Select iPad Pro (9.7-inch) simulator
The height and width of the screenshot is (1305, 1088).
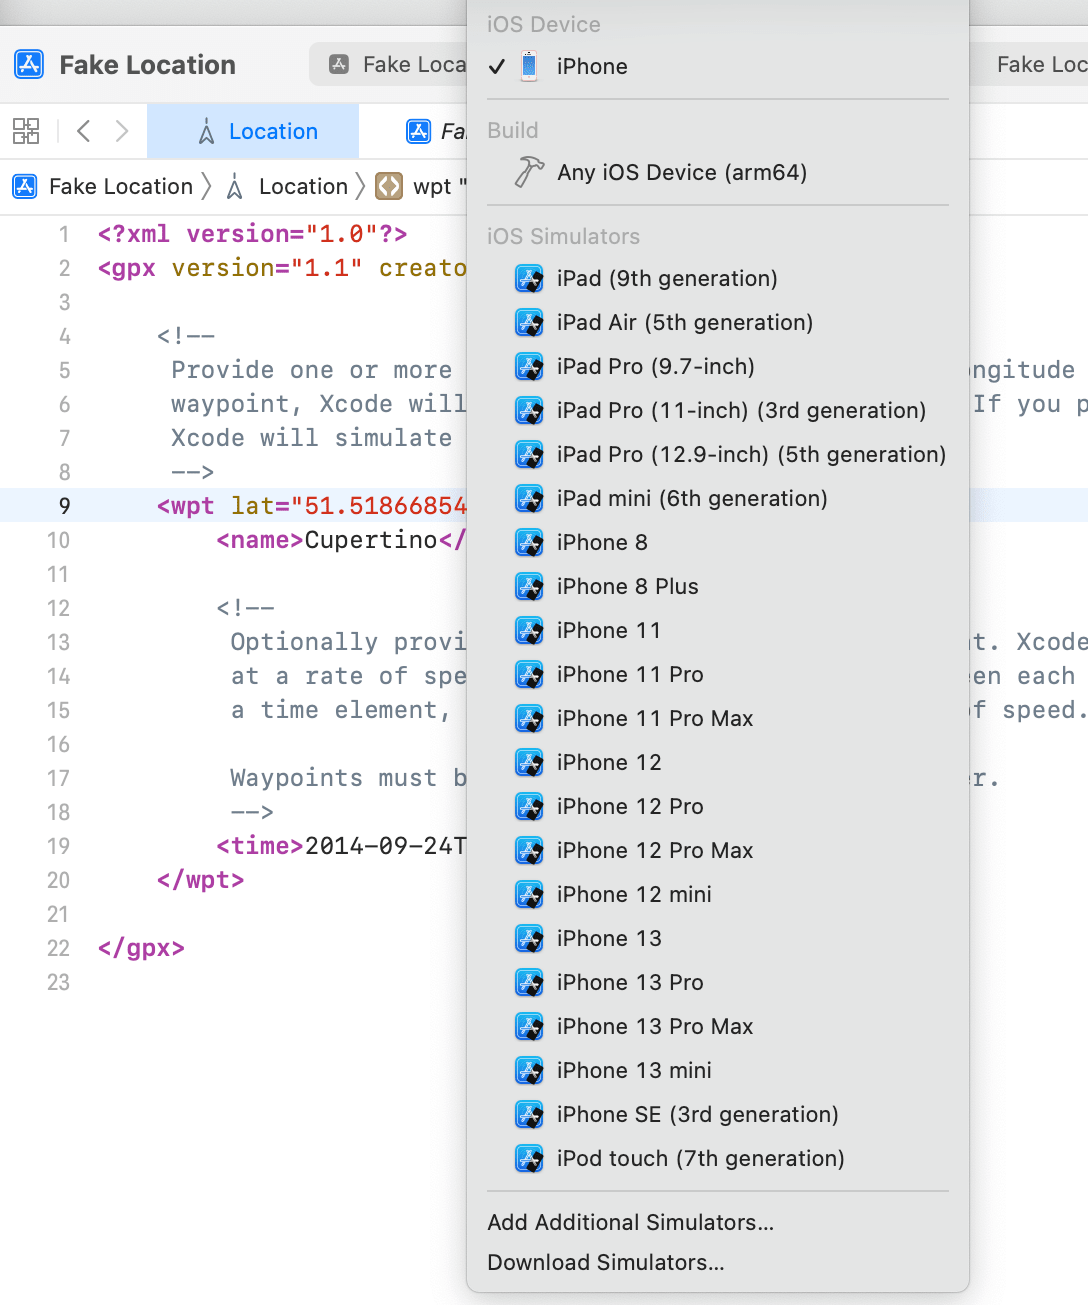718,366
